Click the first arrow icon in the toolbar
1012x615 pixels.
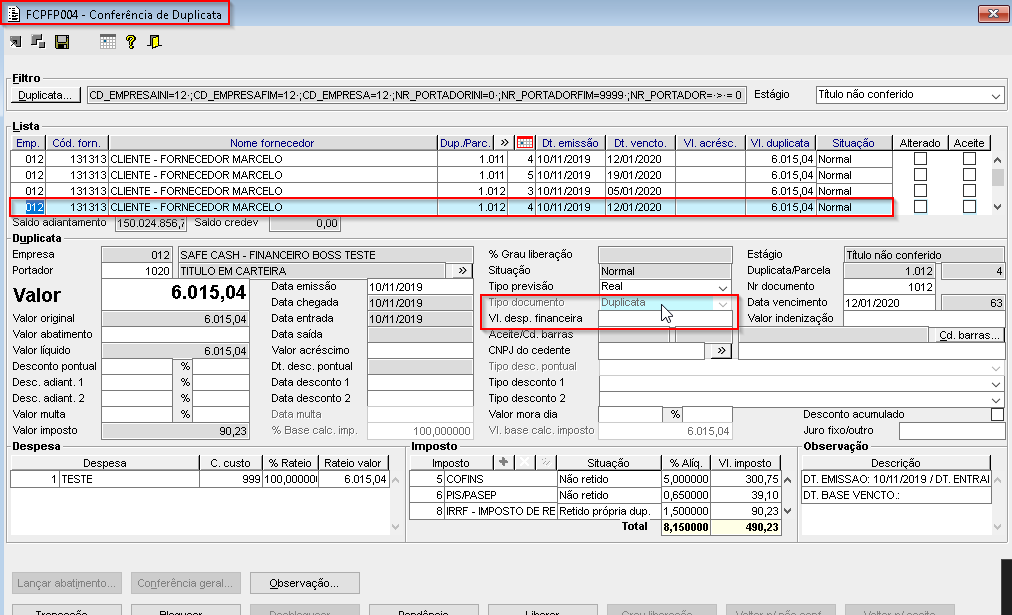pyautogui.click(x=17, y=42)
